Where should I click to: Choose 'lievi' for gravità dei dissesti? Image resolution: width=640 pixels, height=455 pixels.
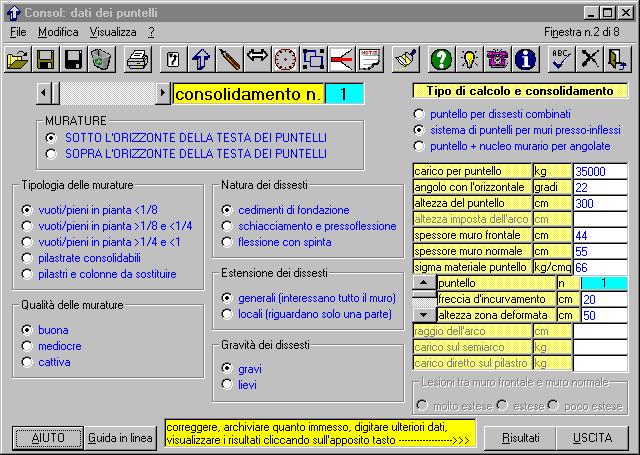pos(227,384)
